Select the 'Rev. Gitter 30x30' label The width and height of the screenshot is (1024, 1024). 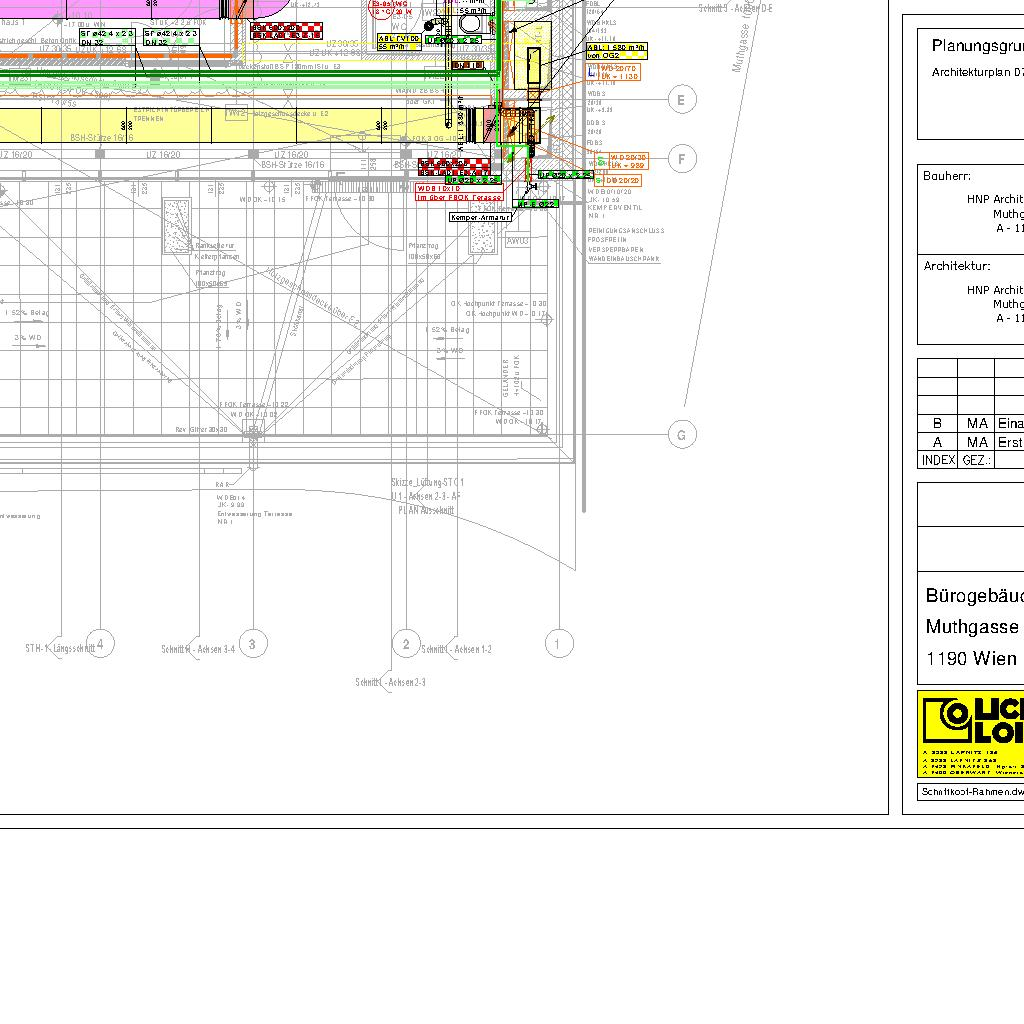[x=201, y=429]
